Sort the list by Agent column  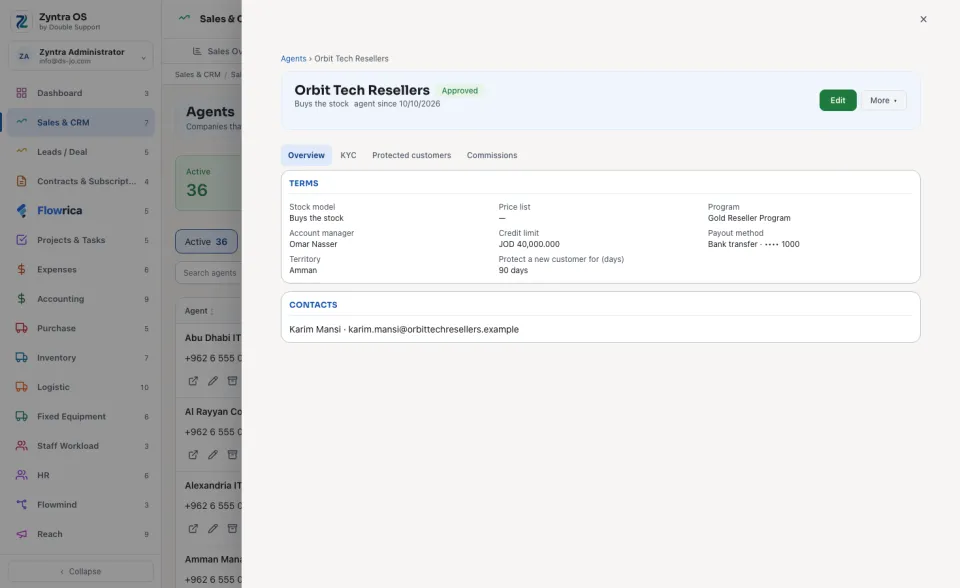point(199,311)
